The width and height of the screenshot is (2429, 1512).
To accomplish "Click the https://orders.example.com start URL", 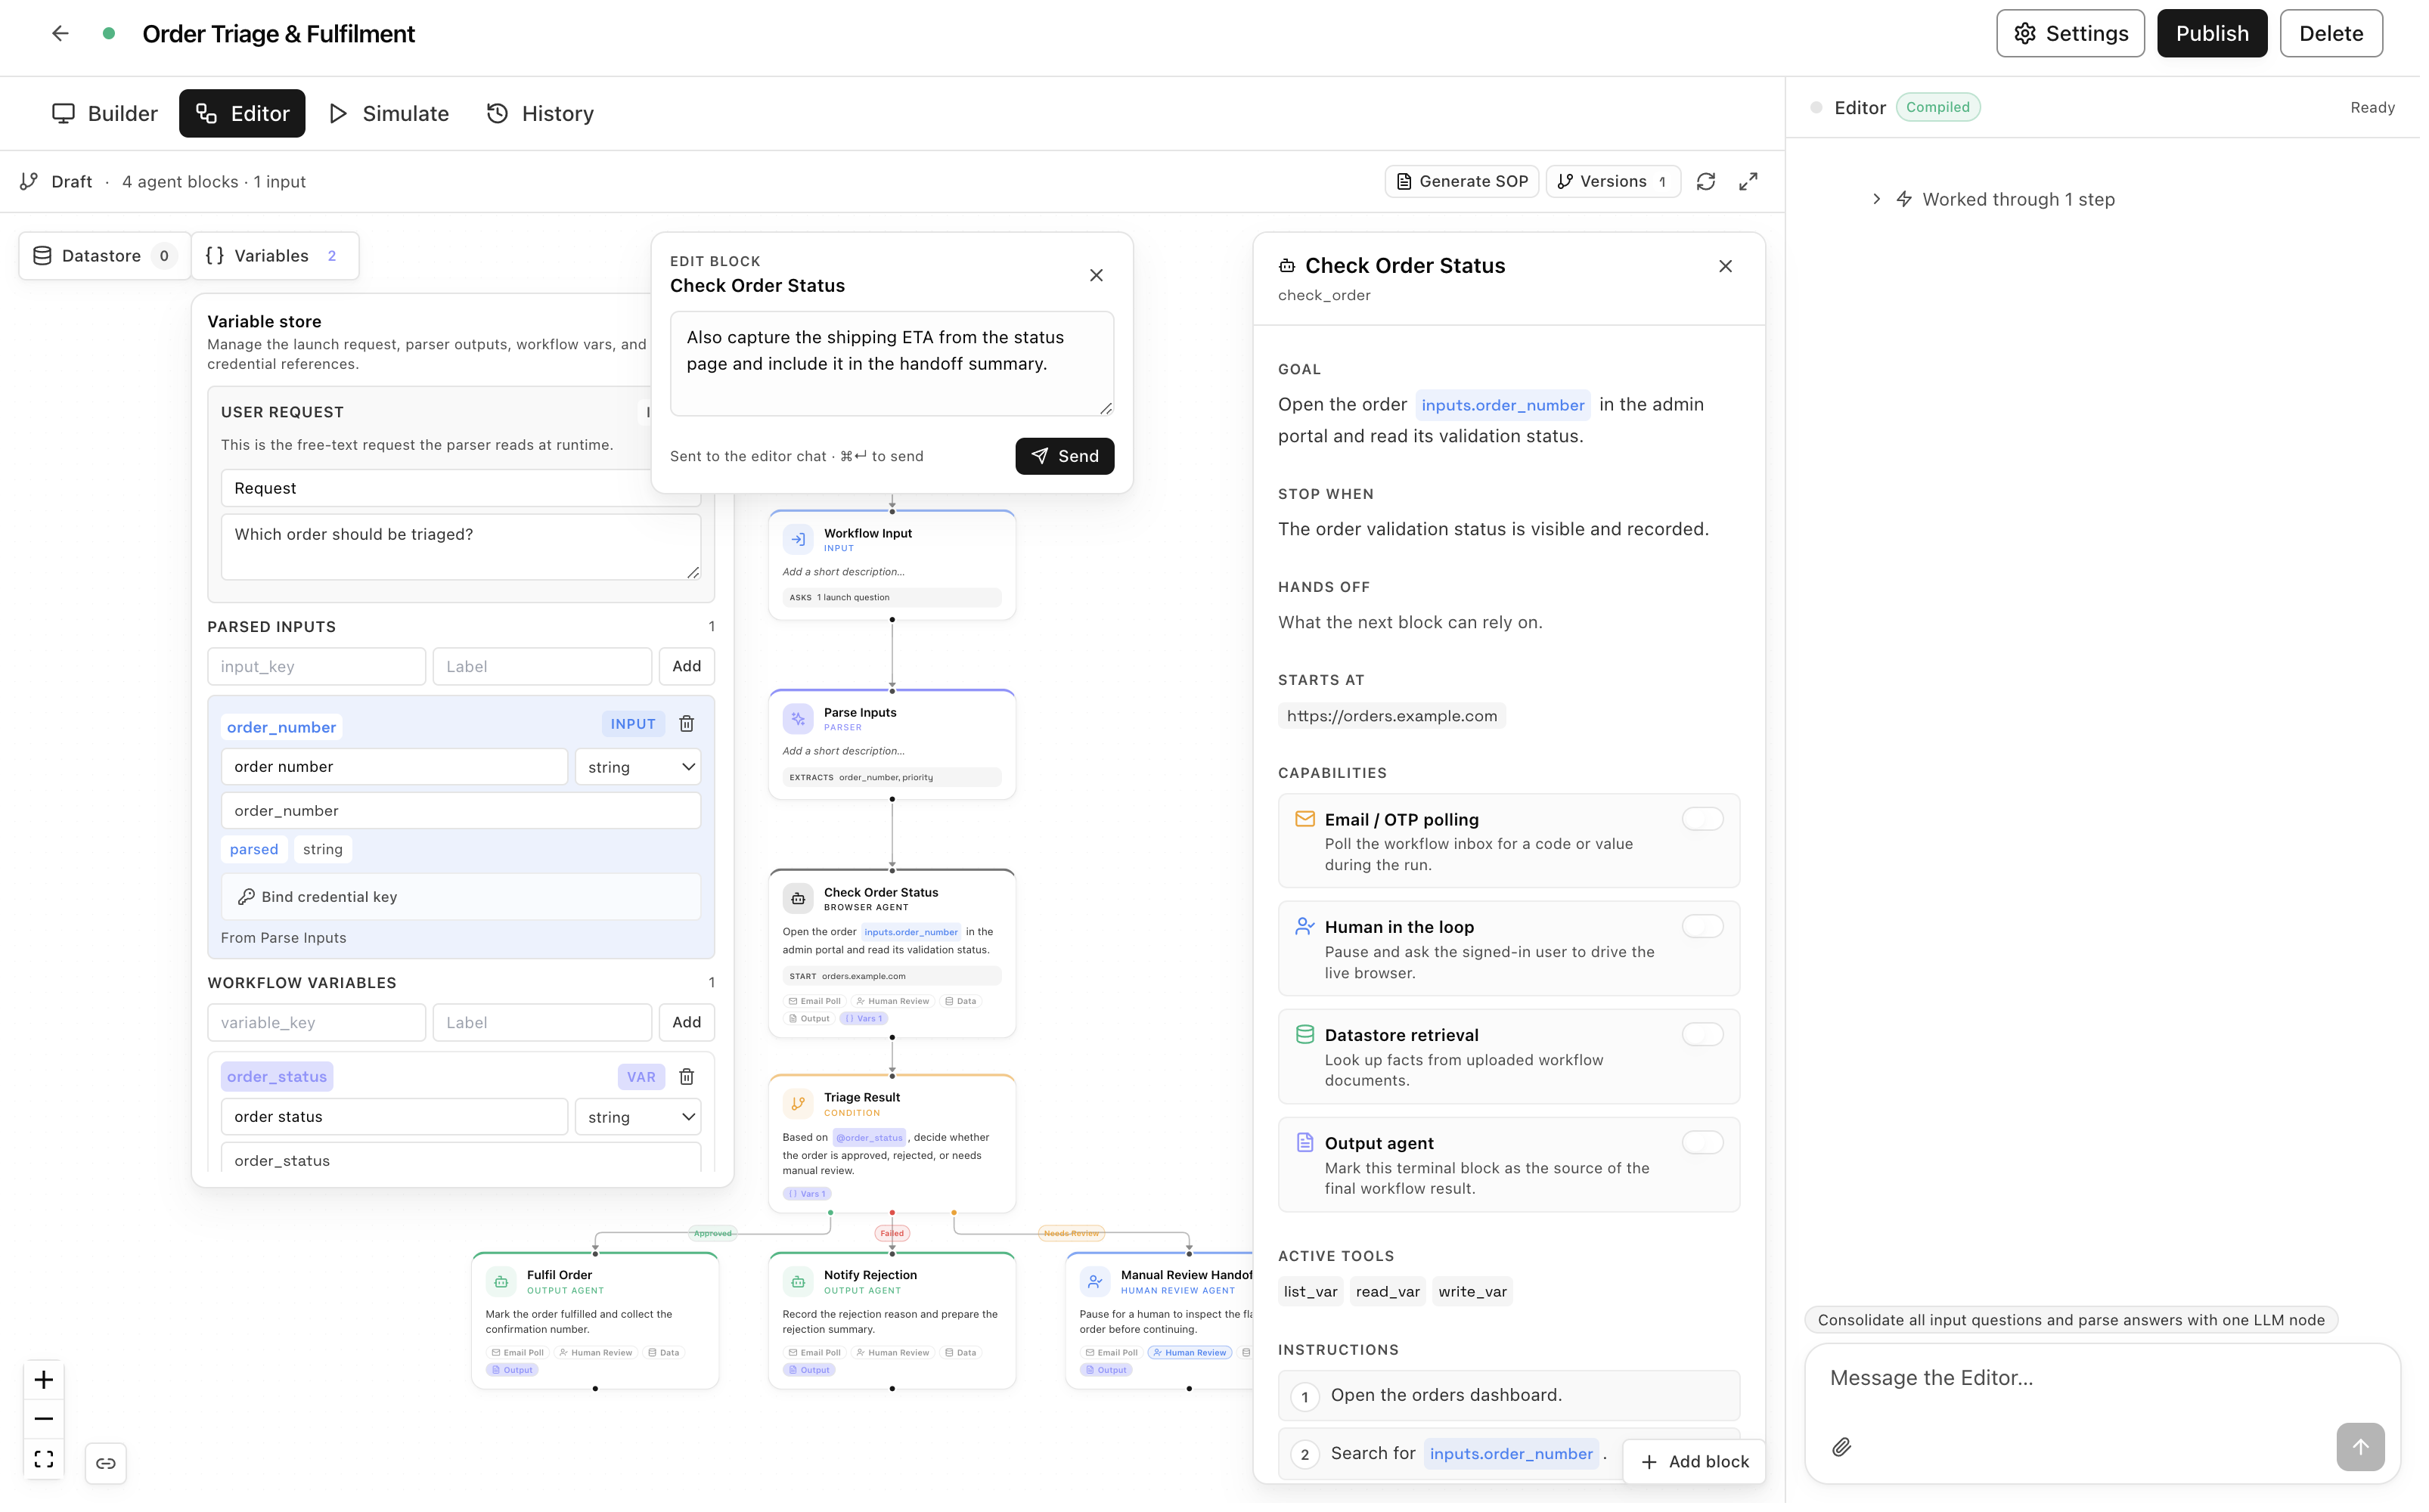I will click(1397, 718).
